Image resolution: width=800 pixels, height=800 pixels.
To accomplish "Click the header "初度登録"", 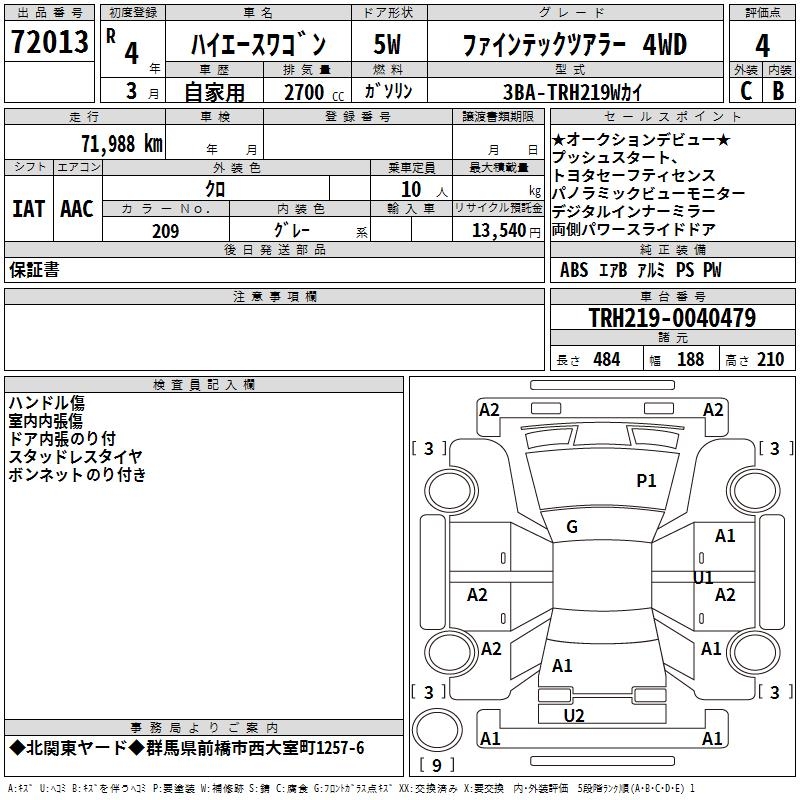I will tap(133, 12).
